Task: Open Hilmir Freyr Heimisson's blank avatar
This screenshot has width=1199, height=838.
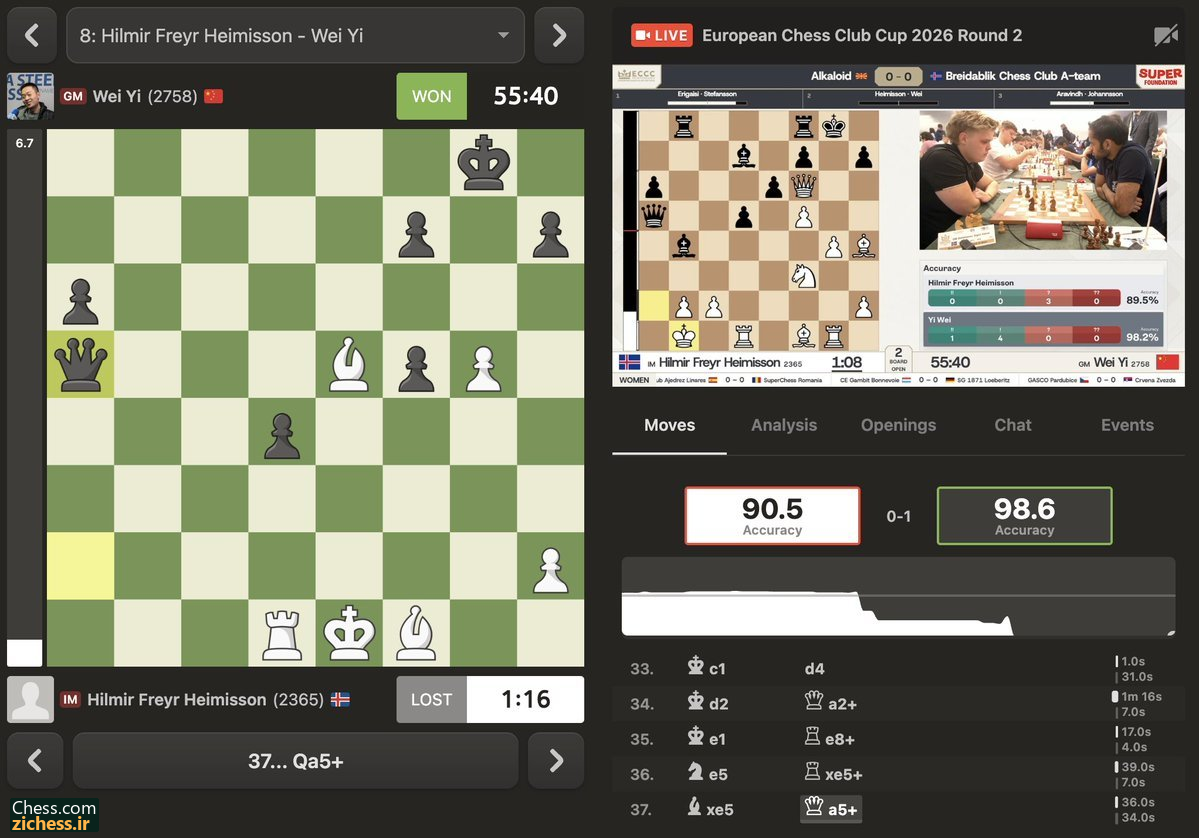Action: click(31, 699)
